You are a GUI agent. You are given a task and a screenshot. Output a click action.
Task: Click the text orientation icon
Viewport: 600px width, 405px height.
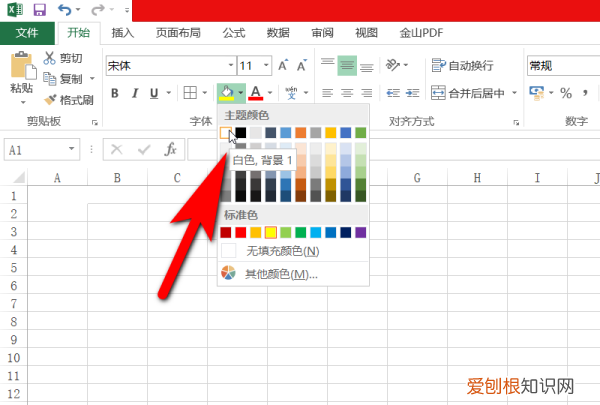click(x=392, y=65)
